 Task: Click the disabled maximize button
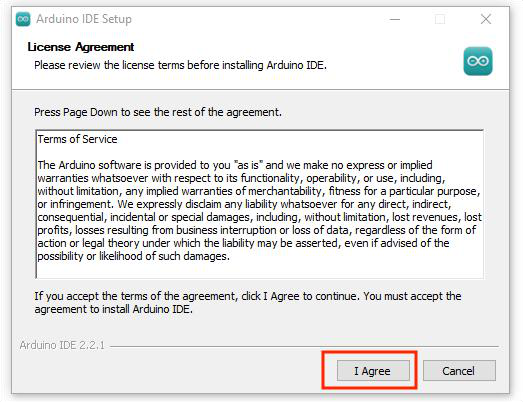(x=440, y=19)
